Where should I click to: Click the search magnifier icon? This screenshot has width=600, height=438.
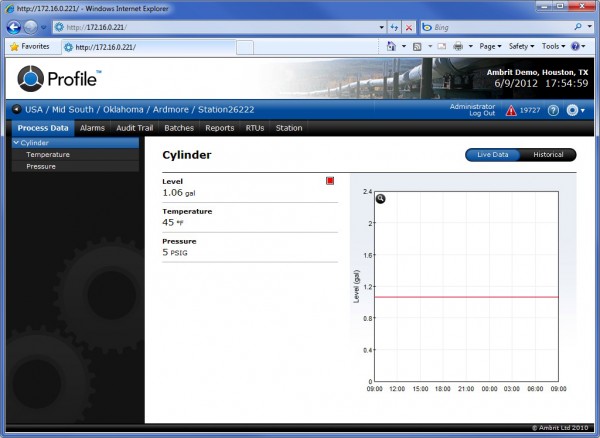578,27
